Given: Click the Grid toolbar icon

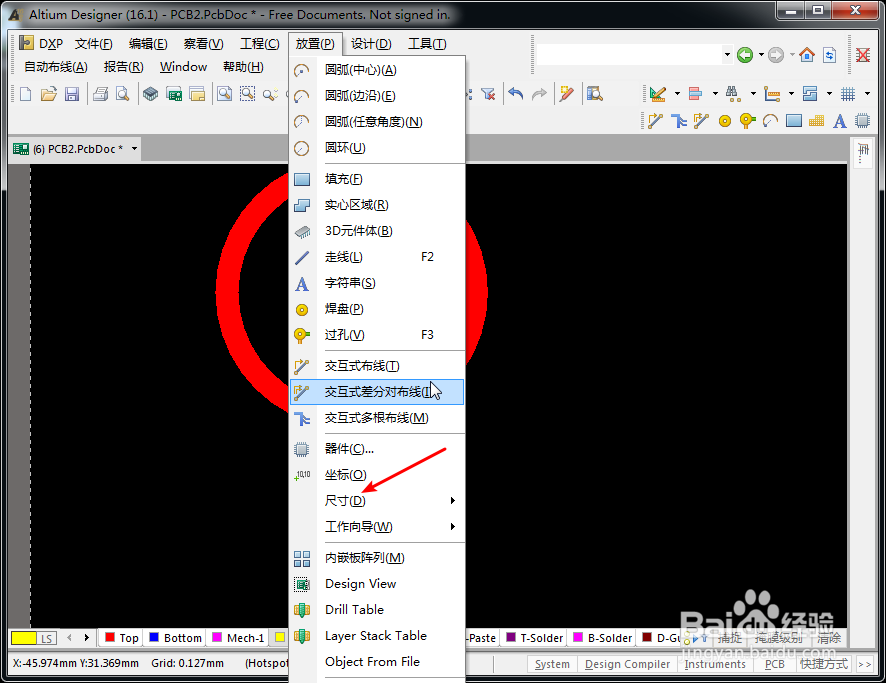Looking at the screenshot, I should 848,94.
